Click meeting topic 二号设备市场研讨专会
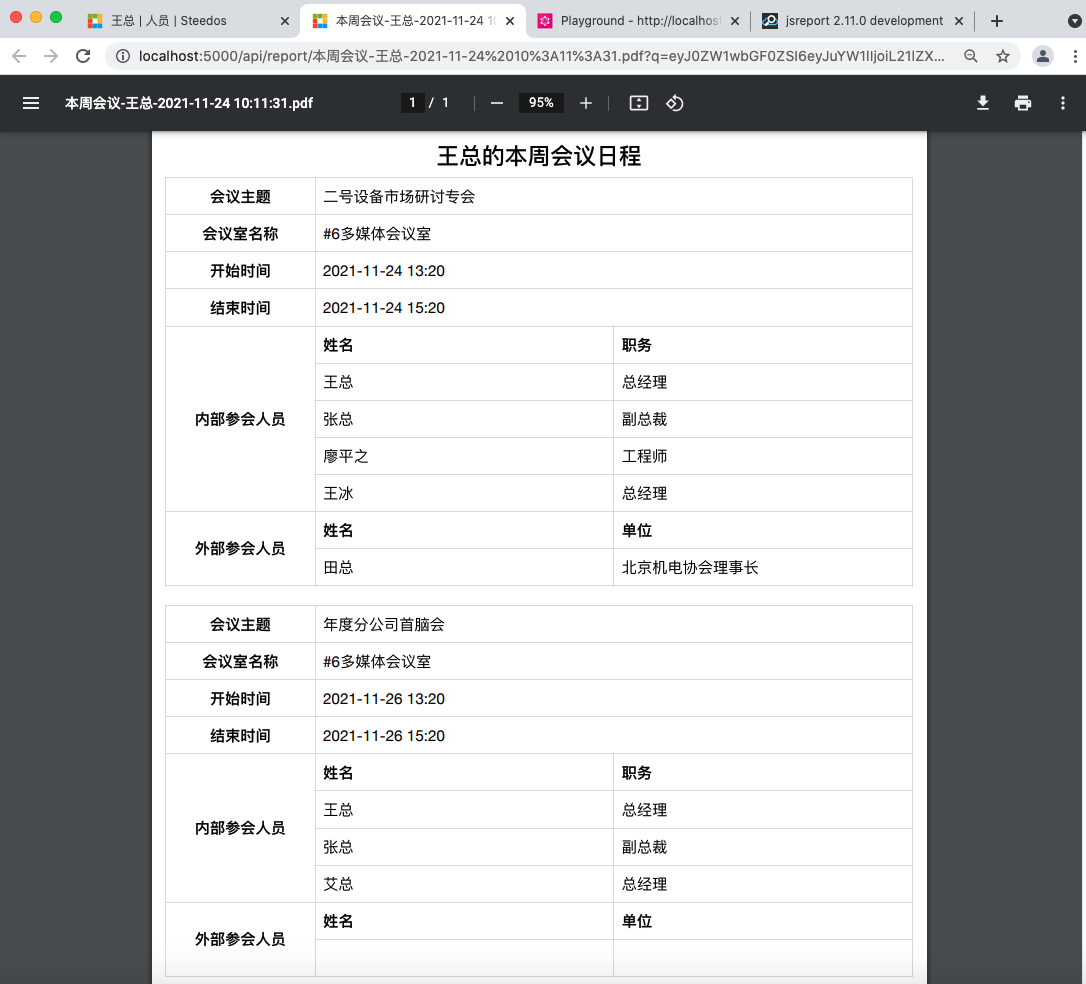This screenshot has width=1086, height=984. point(399,197)
